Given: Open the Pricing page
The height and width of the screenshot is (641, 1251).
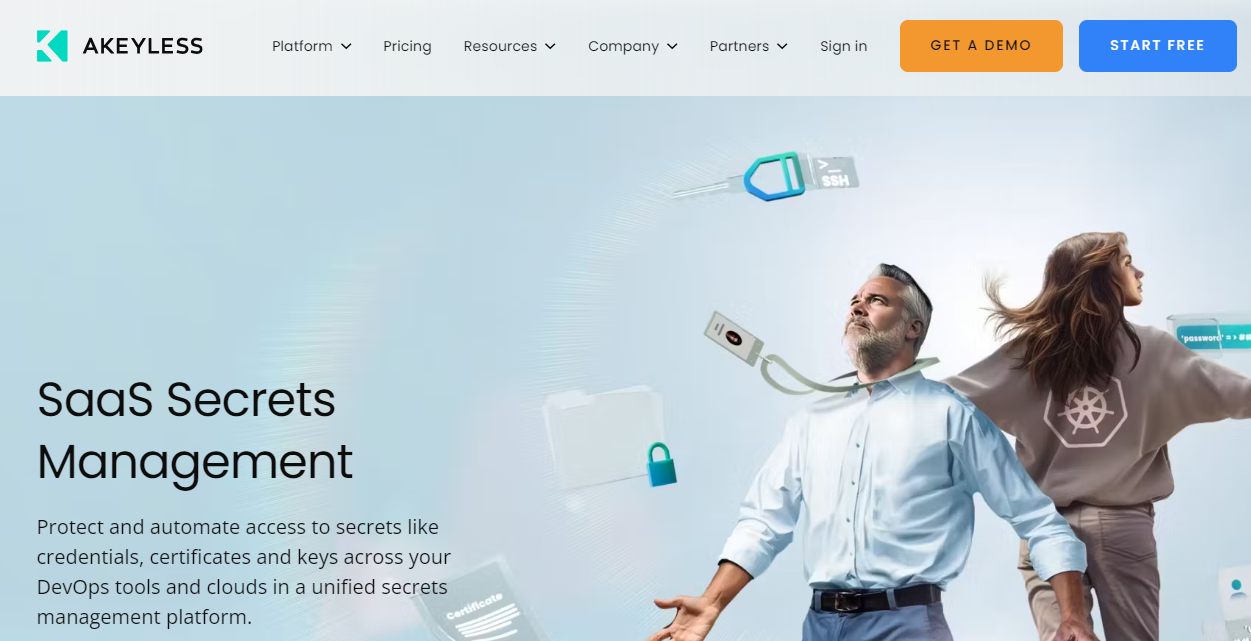Looking at the screenshot, I should [x=407, y=46].
